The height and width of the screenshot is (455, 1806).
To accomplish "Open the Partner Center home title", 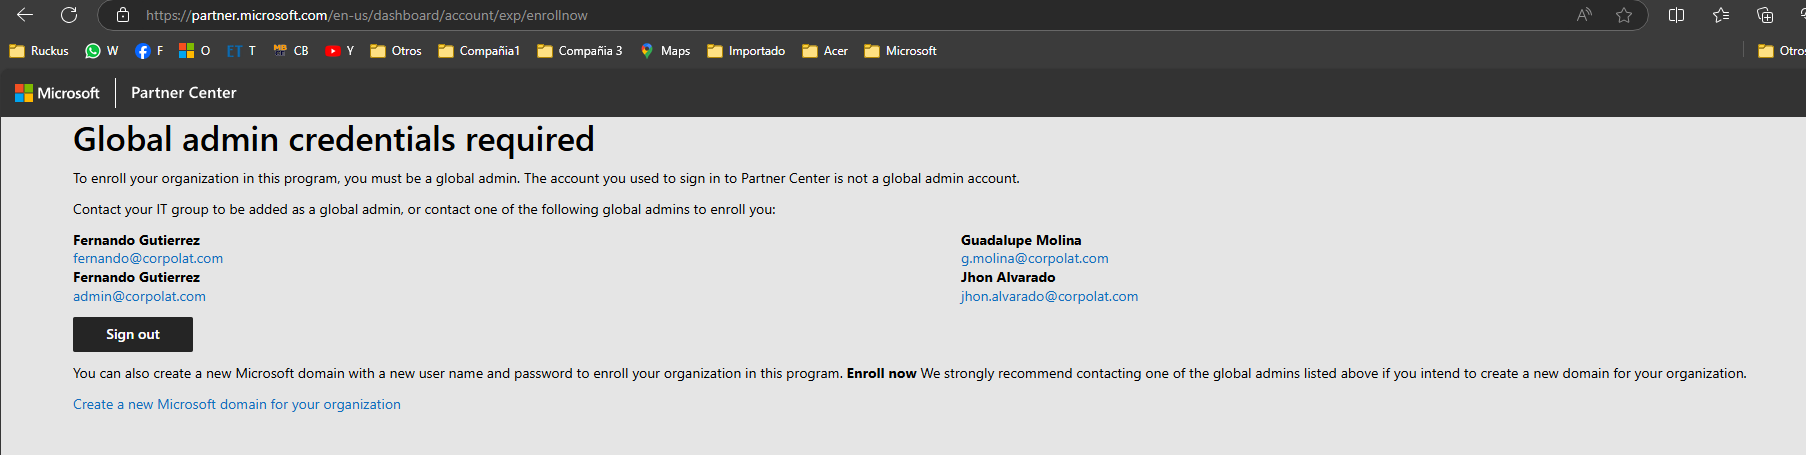I will (184, 93).
